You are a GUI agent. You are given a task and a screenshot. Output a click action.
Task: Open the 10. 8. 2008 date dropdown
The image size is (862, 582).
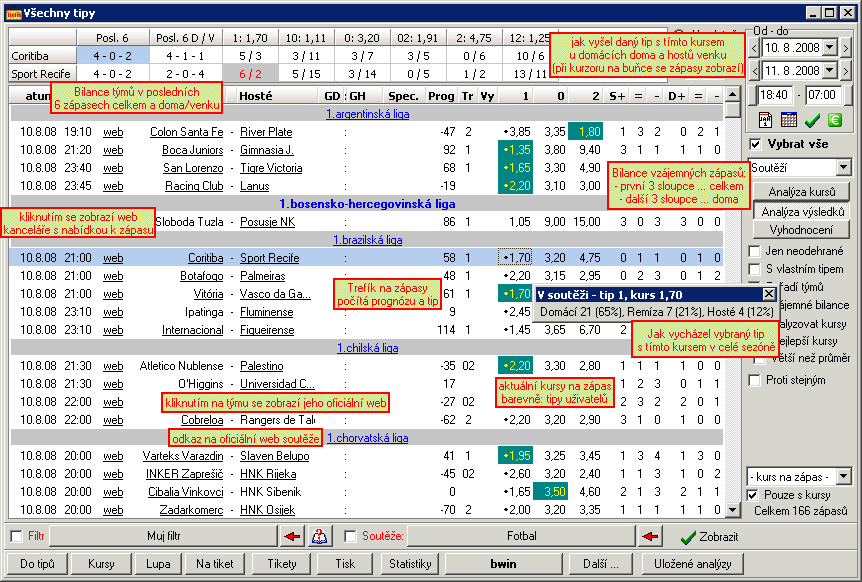(830, 48)
